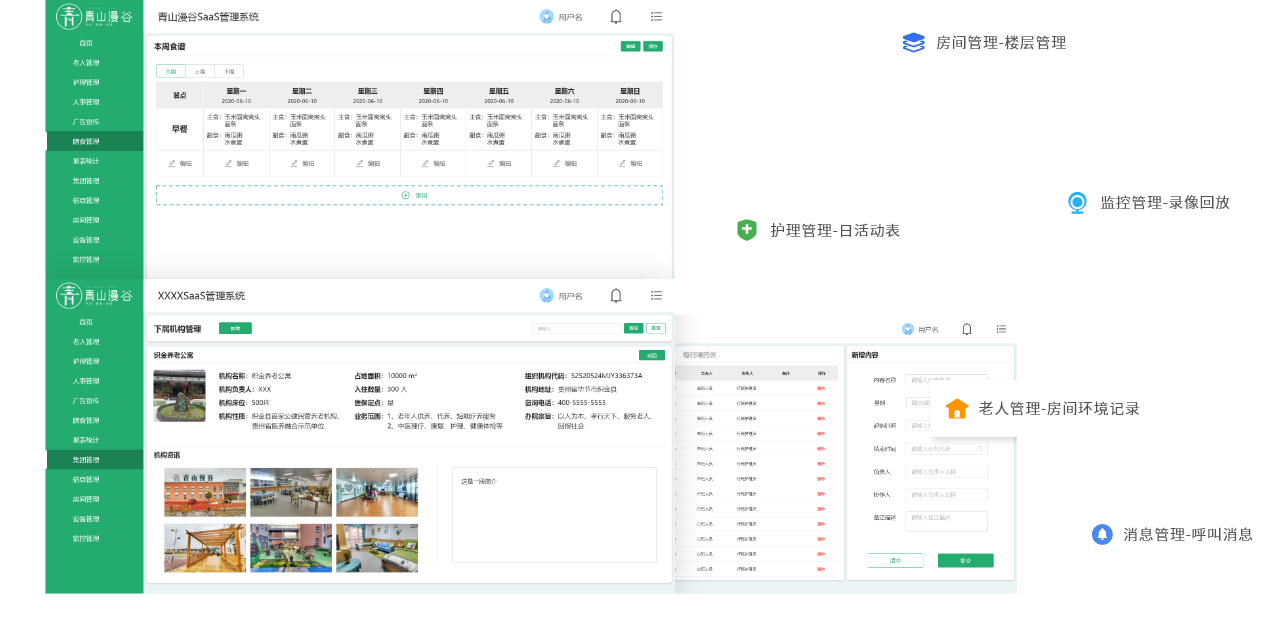Screen dimensions: 1287x642
Task: Click the user avatar in the XXXXSaaS header
Action: 546,295
